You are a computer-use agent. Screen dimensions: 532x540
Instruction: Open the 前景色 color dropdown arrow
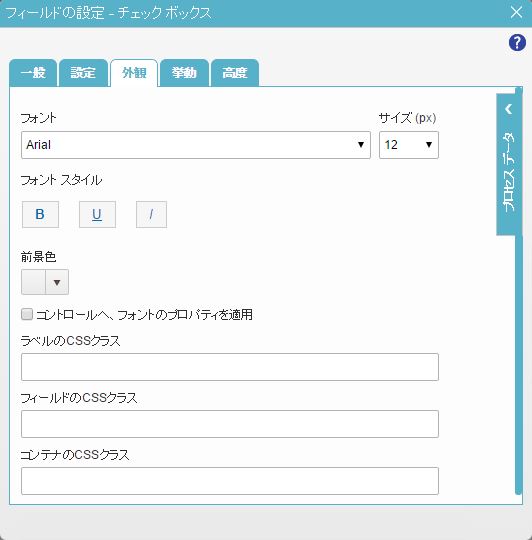click(x=57, y=282)
